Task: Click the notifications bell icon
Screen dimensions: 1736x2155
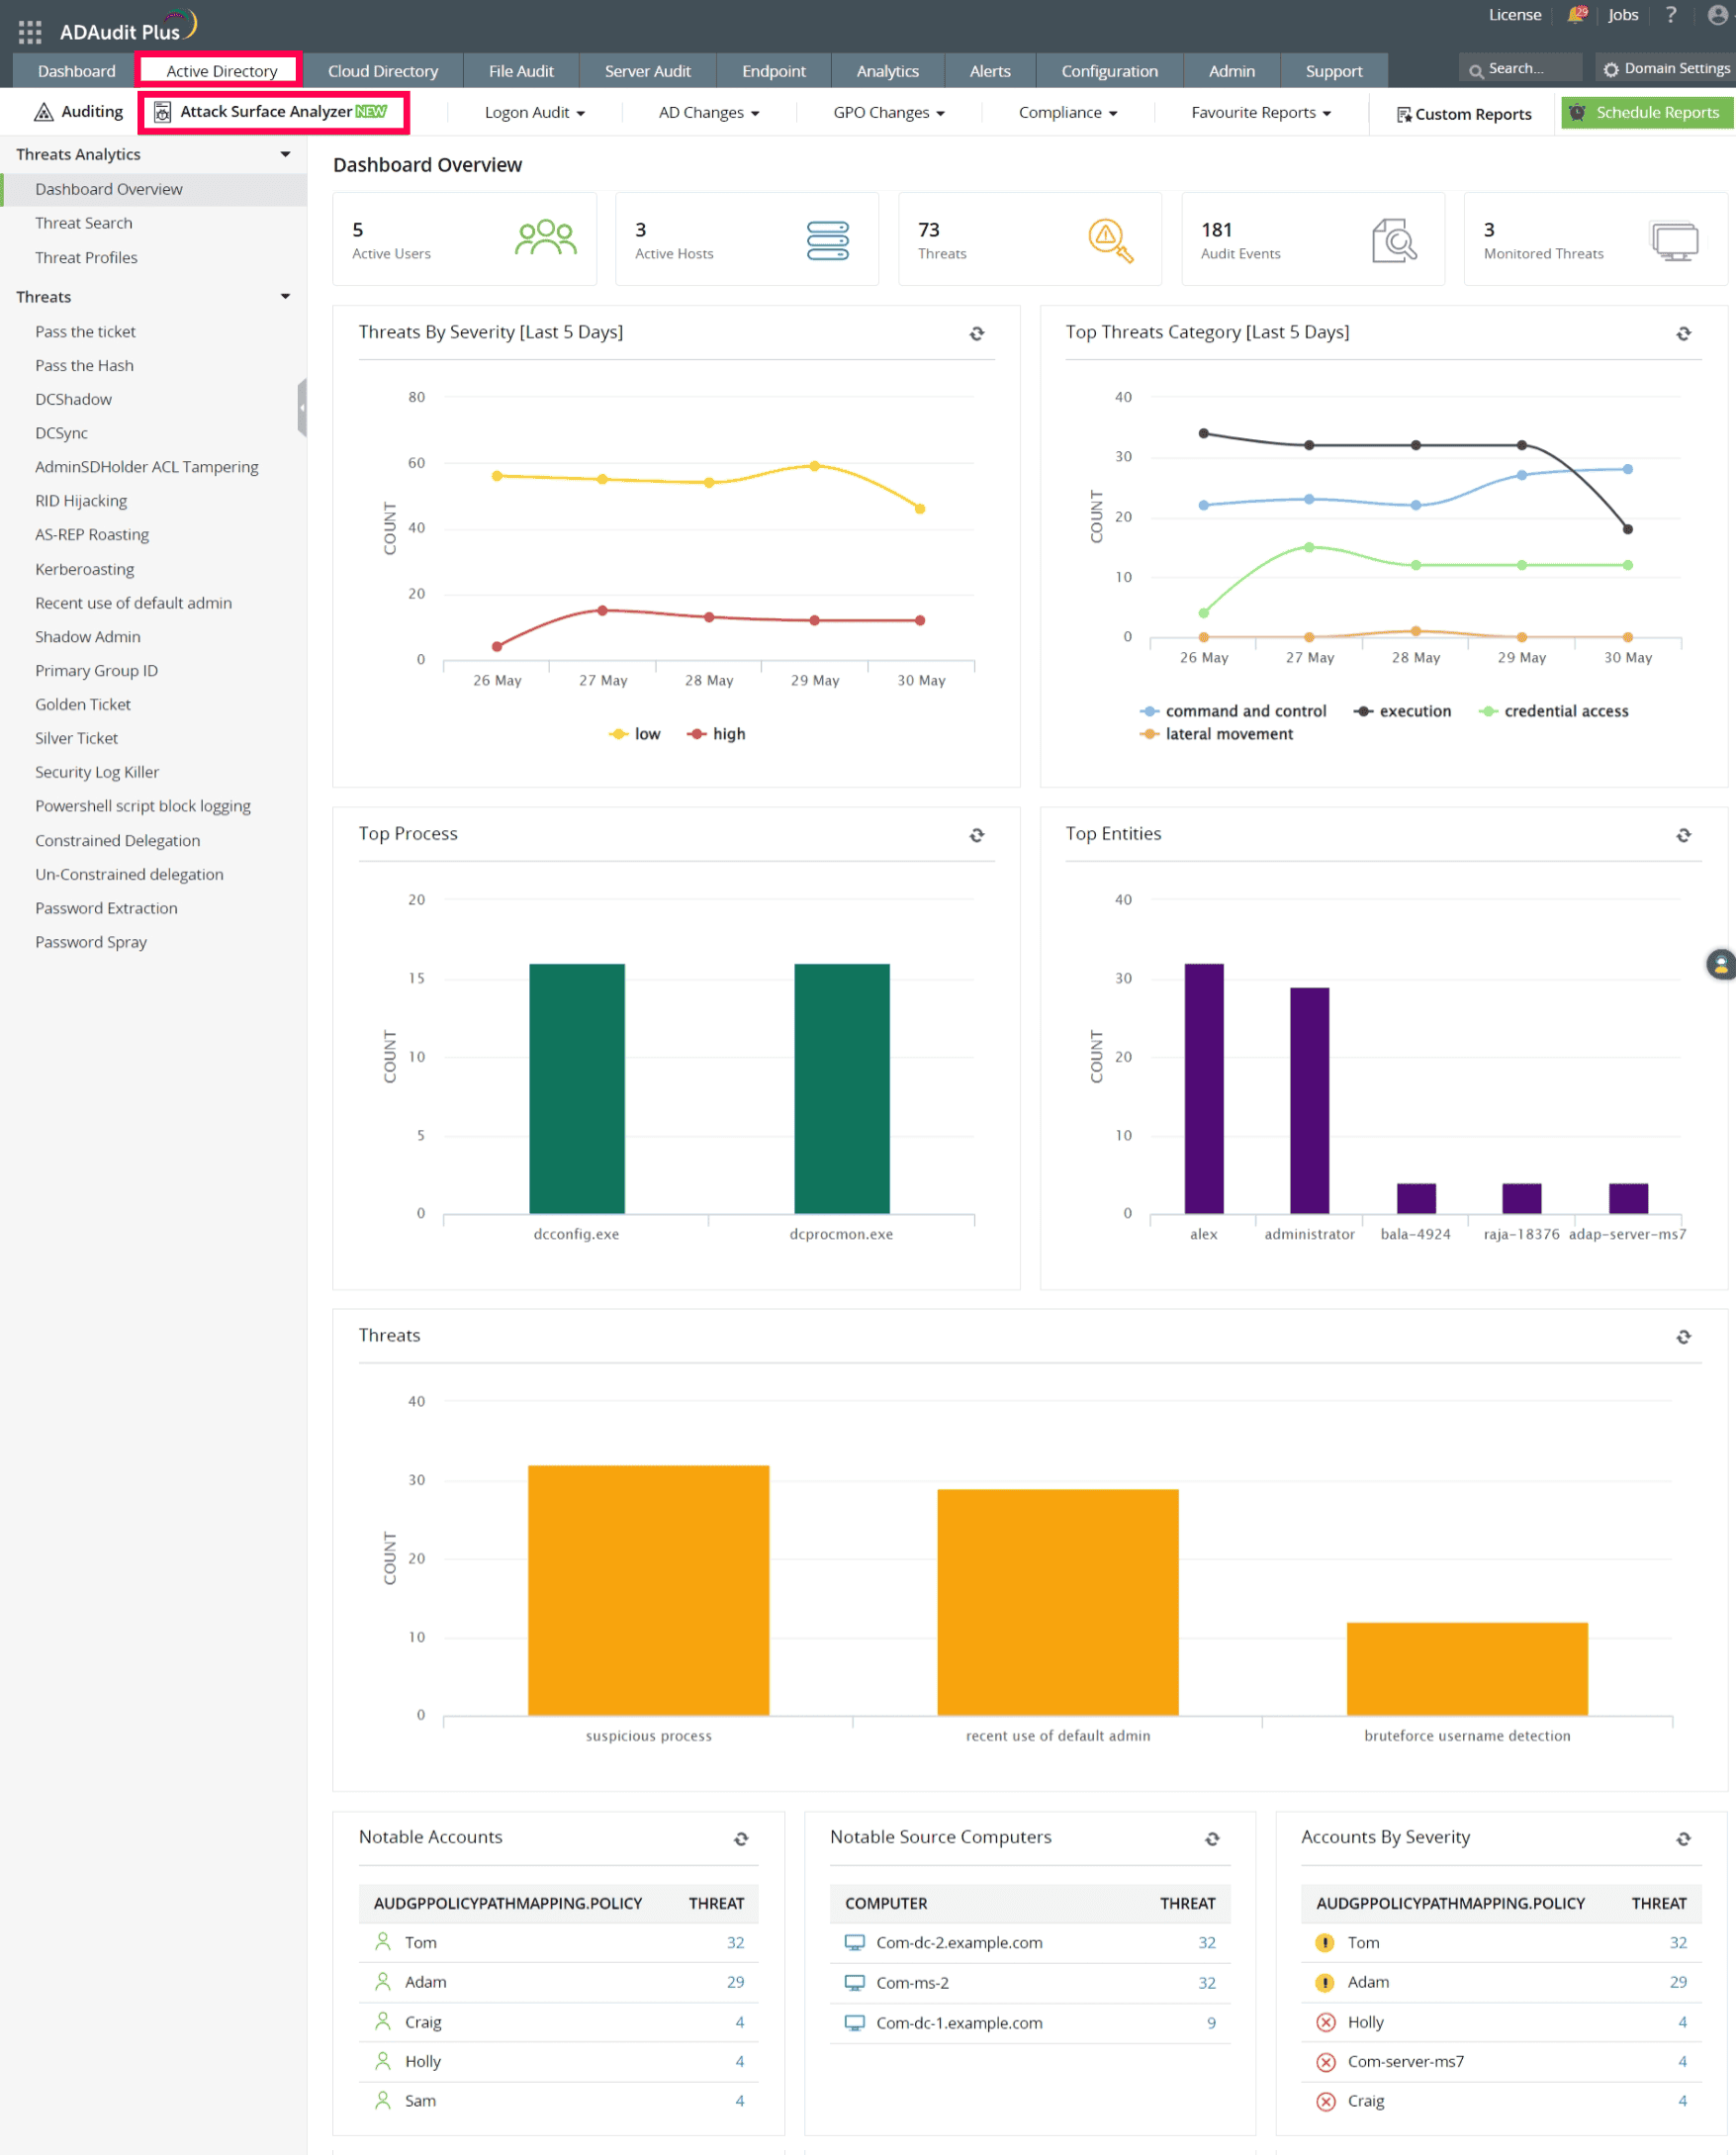Action: coord(1577,15)
